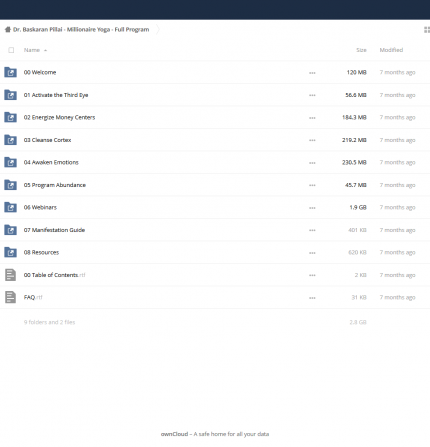Click the 08 Resources folder icon
The width and height of the screenshot is (430, 447).
[x=11, y=252]
